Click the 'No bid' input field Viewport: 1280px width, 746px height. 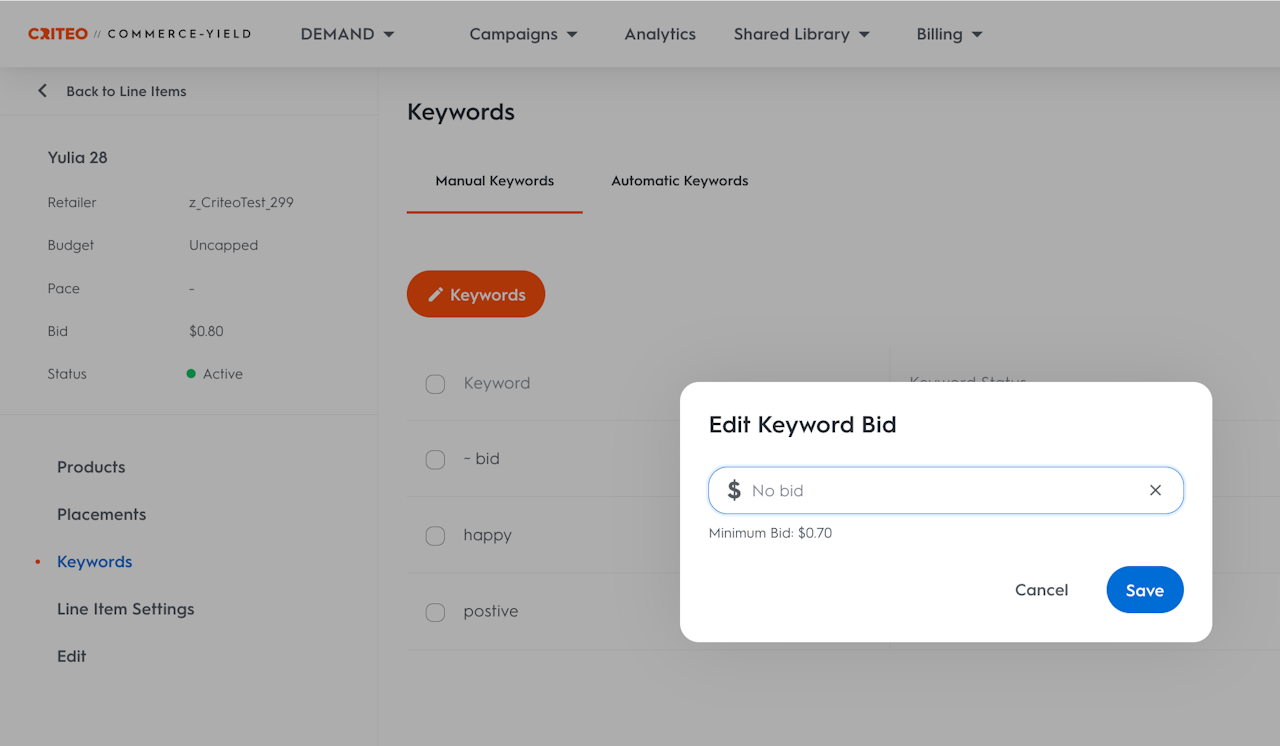click(x=940, y=491)
